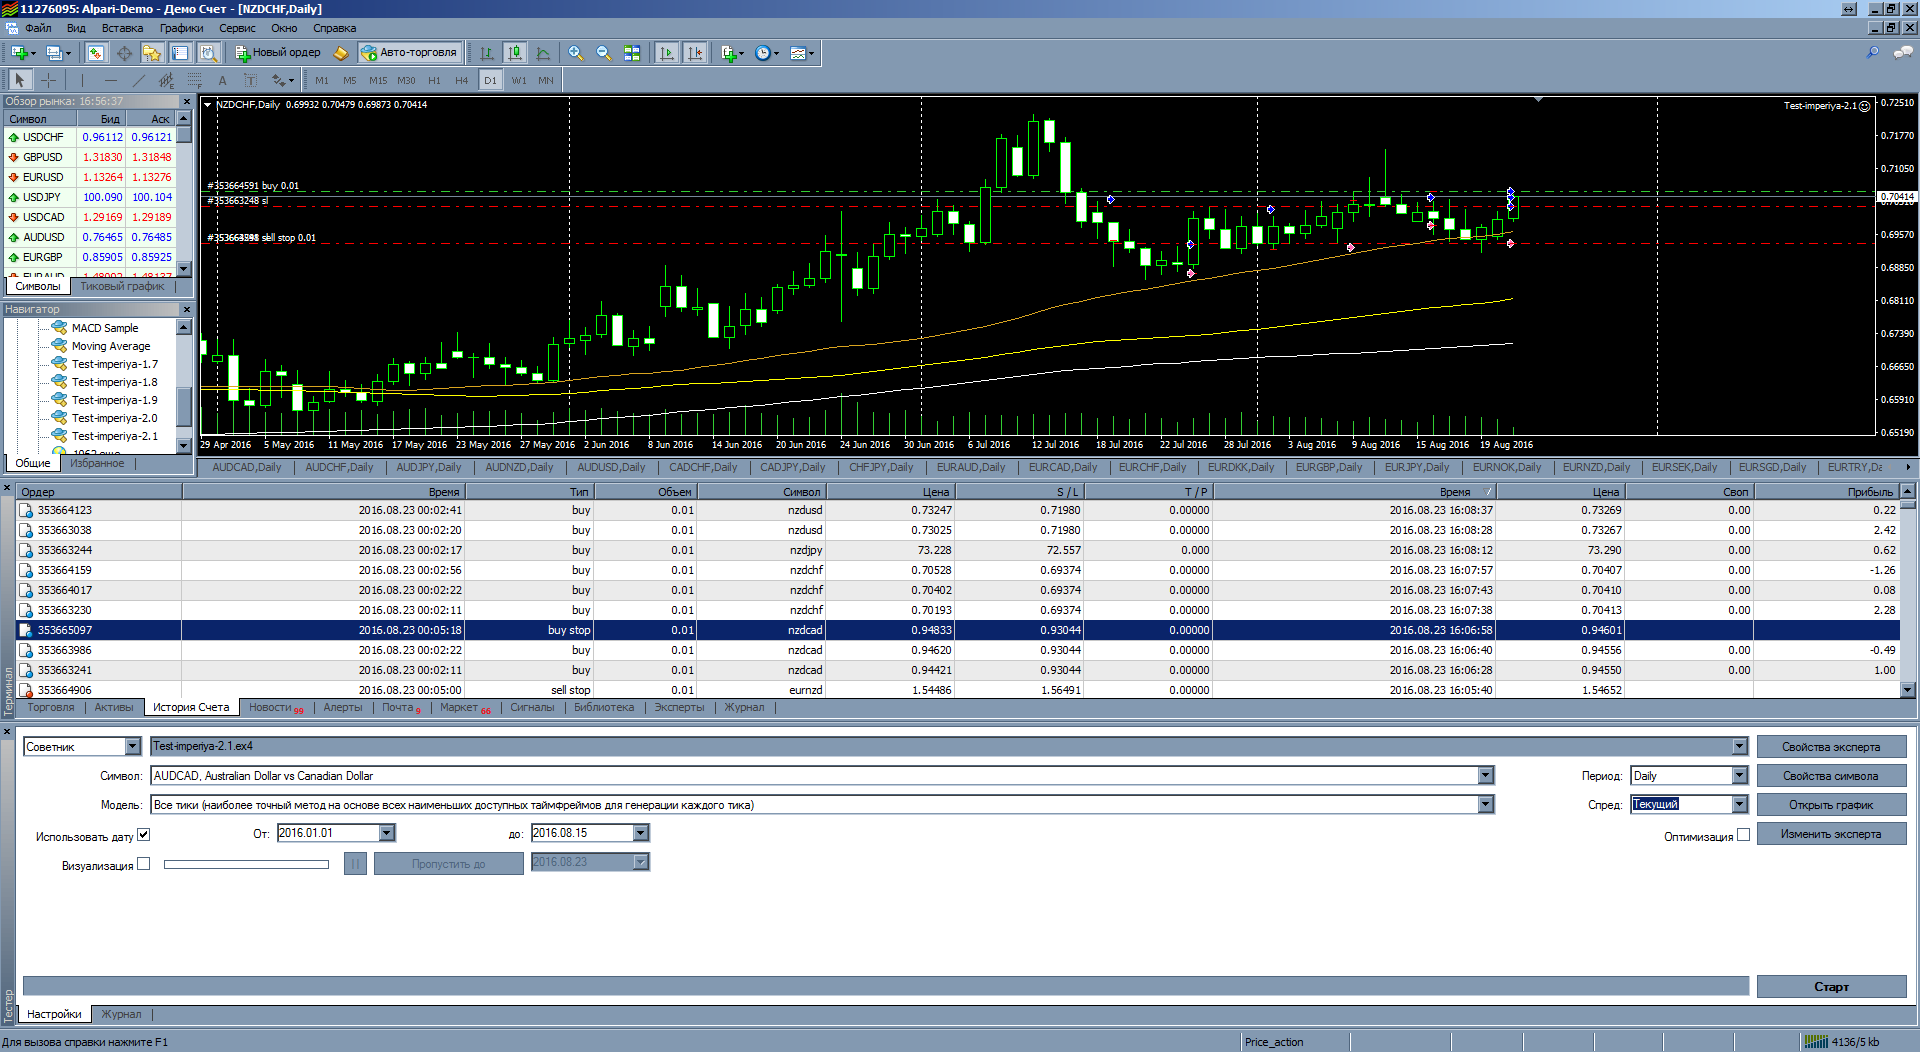The width and height of the screenshot is (1920, 1052).
Task: Expand the Символ AUDCAD dropdown
Action: coord(1485,776)
